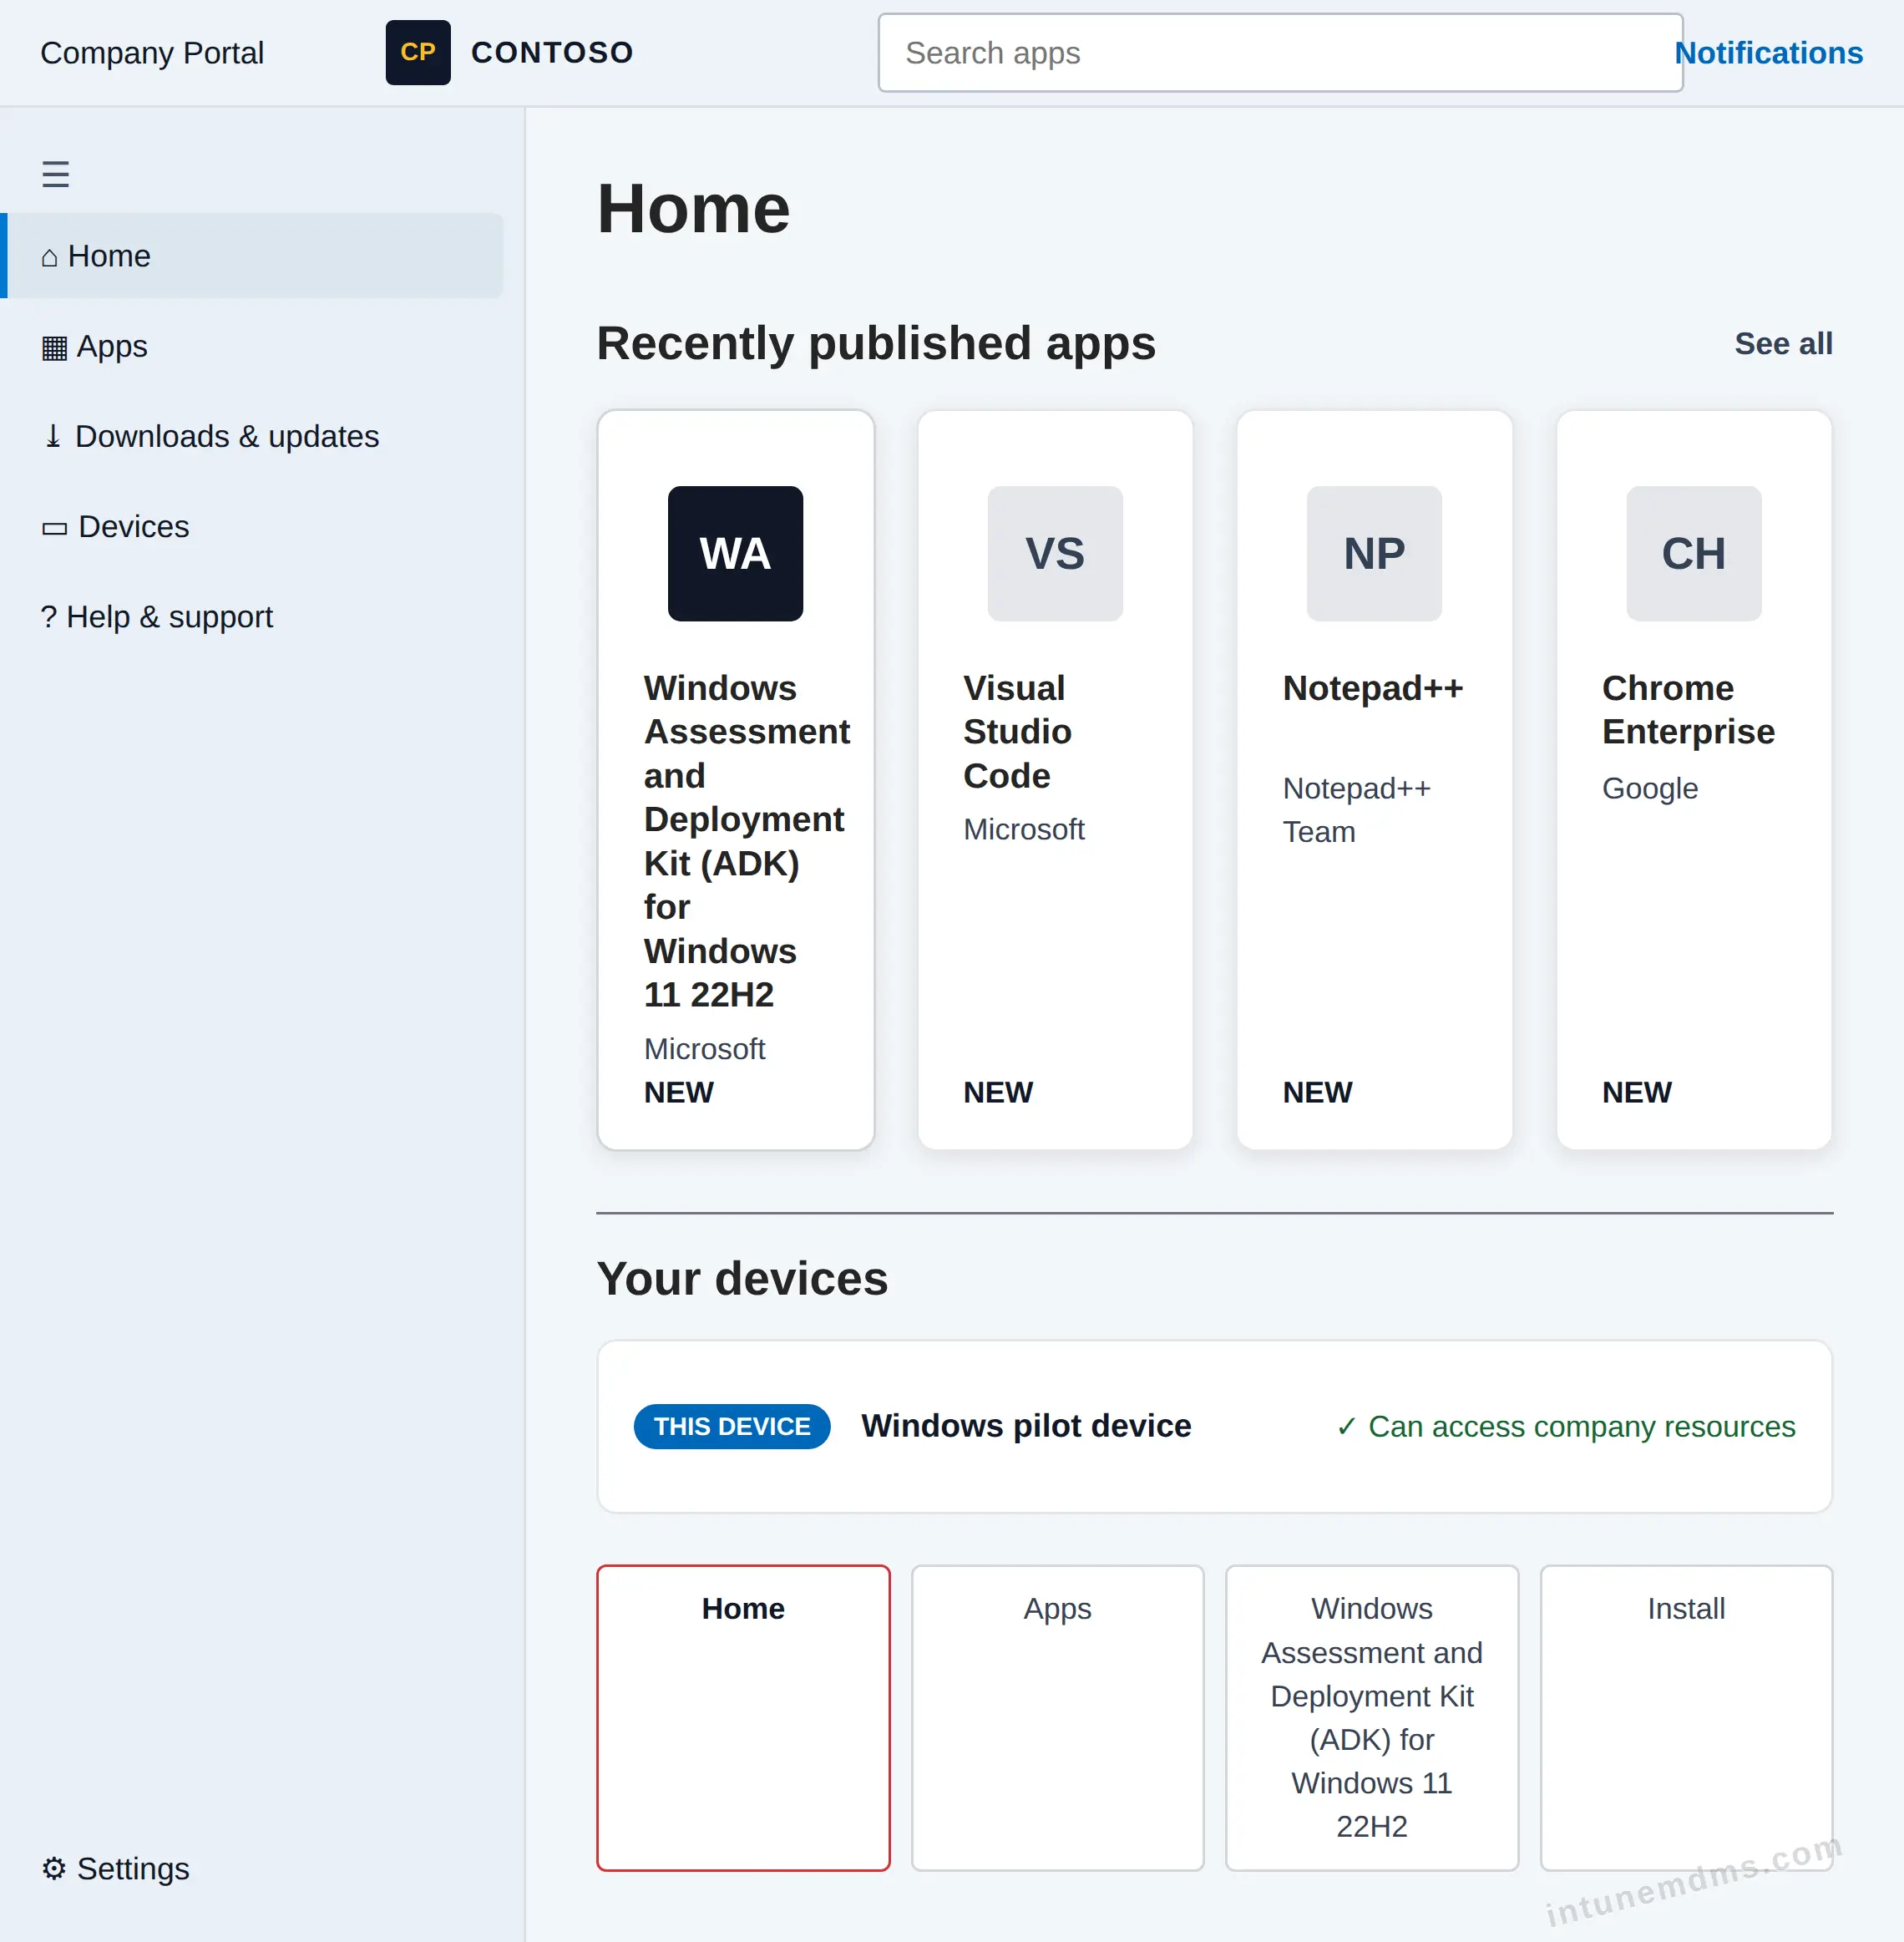The height and width of the screenshot is (1942, 1904).
Task: Focus the Search apps field
Action: (1280, 52)
